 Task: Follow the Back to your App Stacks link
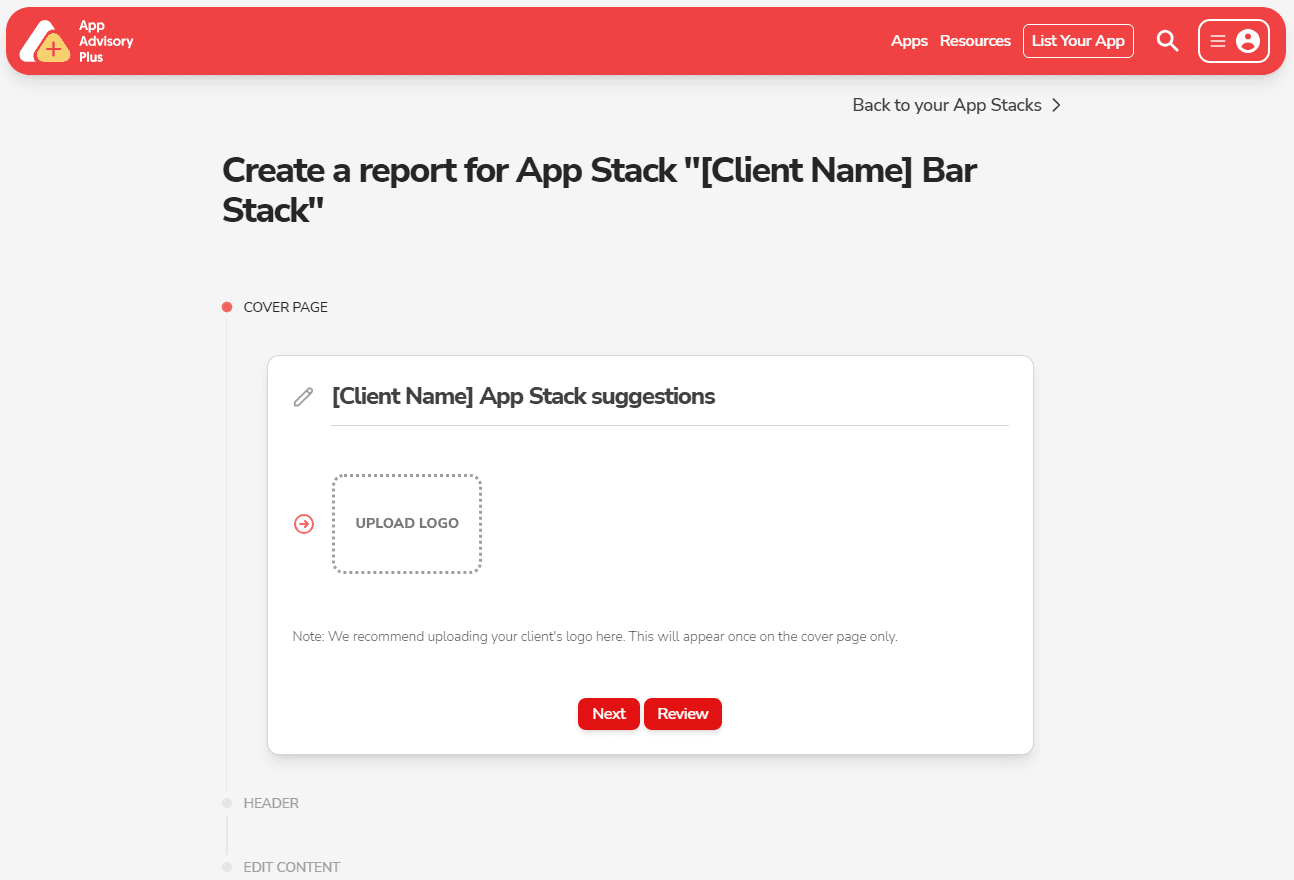(946, 105)
